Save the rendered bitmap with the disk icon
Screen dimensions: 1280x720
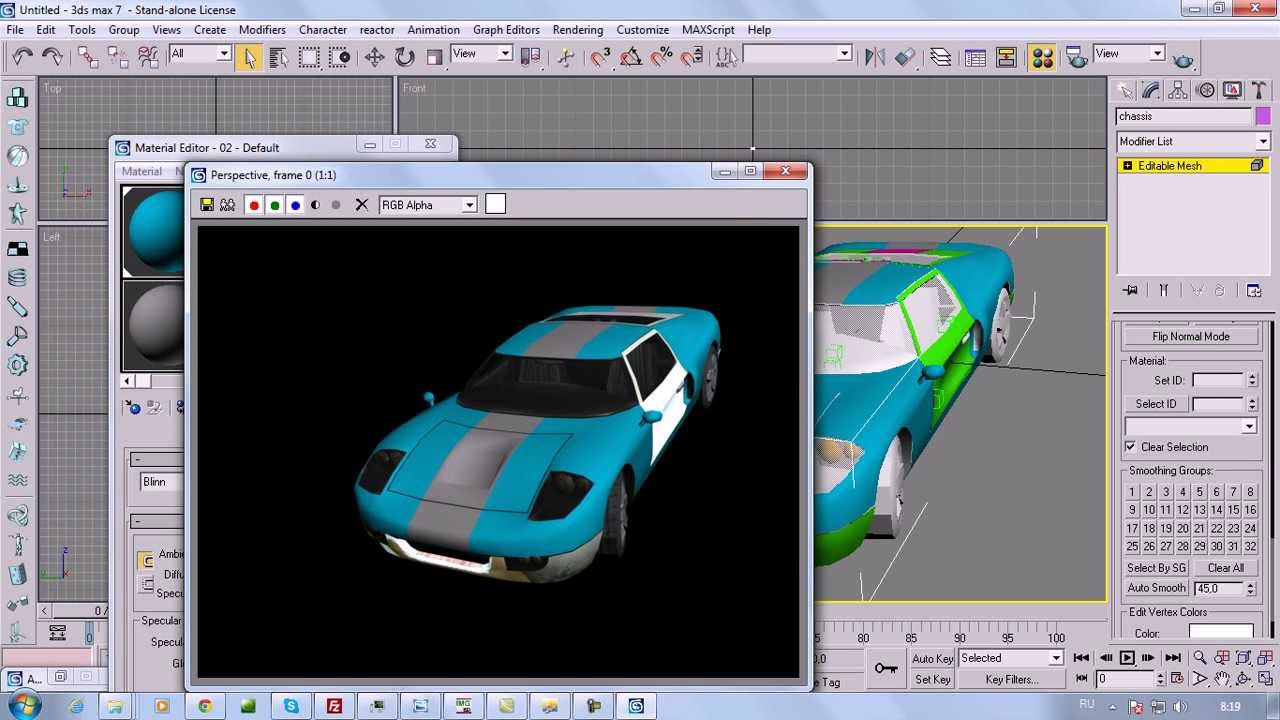pyautogui.click(x=207, y=205)
